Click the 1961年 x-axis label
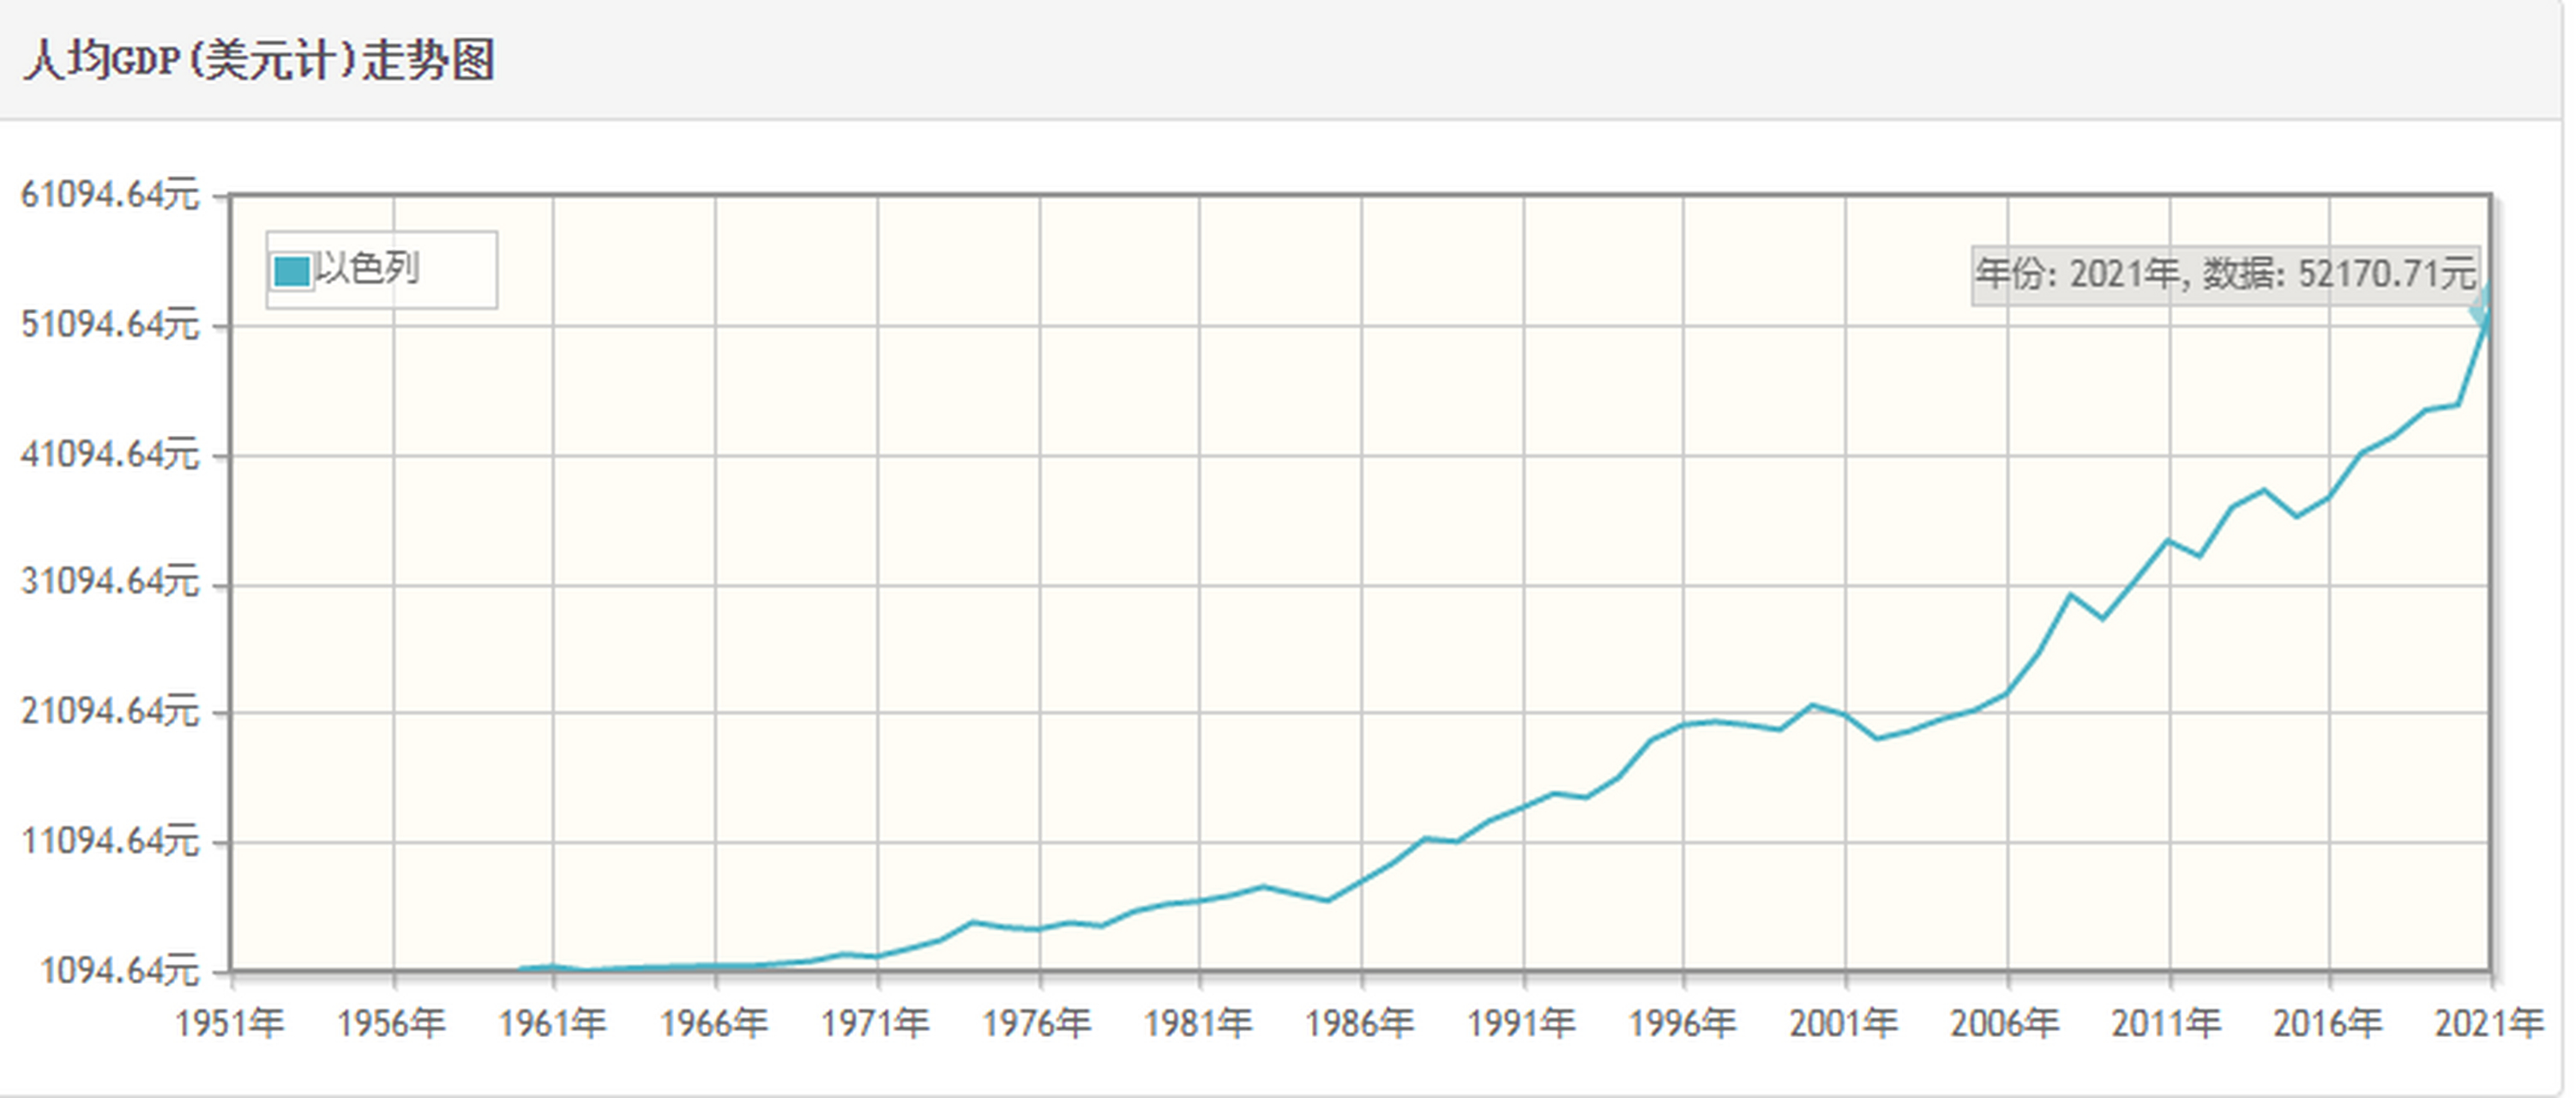The image size is (2576, 1098). [x=552, y=1023]
